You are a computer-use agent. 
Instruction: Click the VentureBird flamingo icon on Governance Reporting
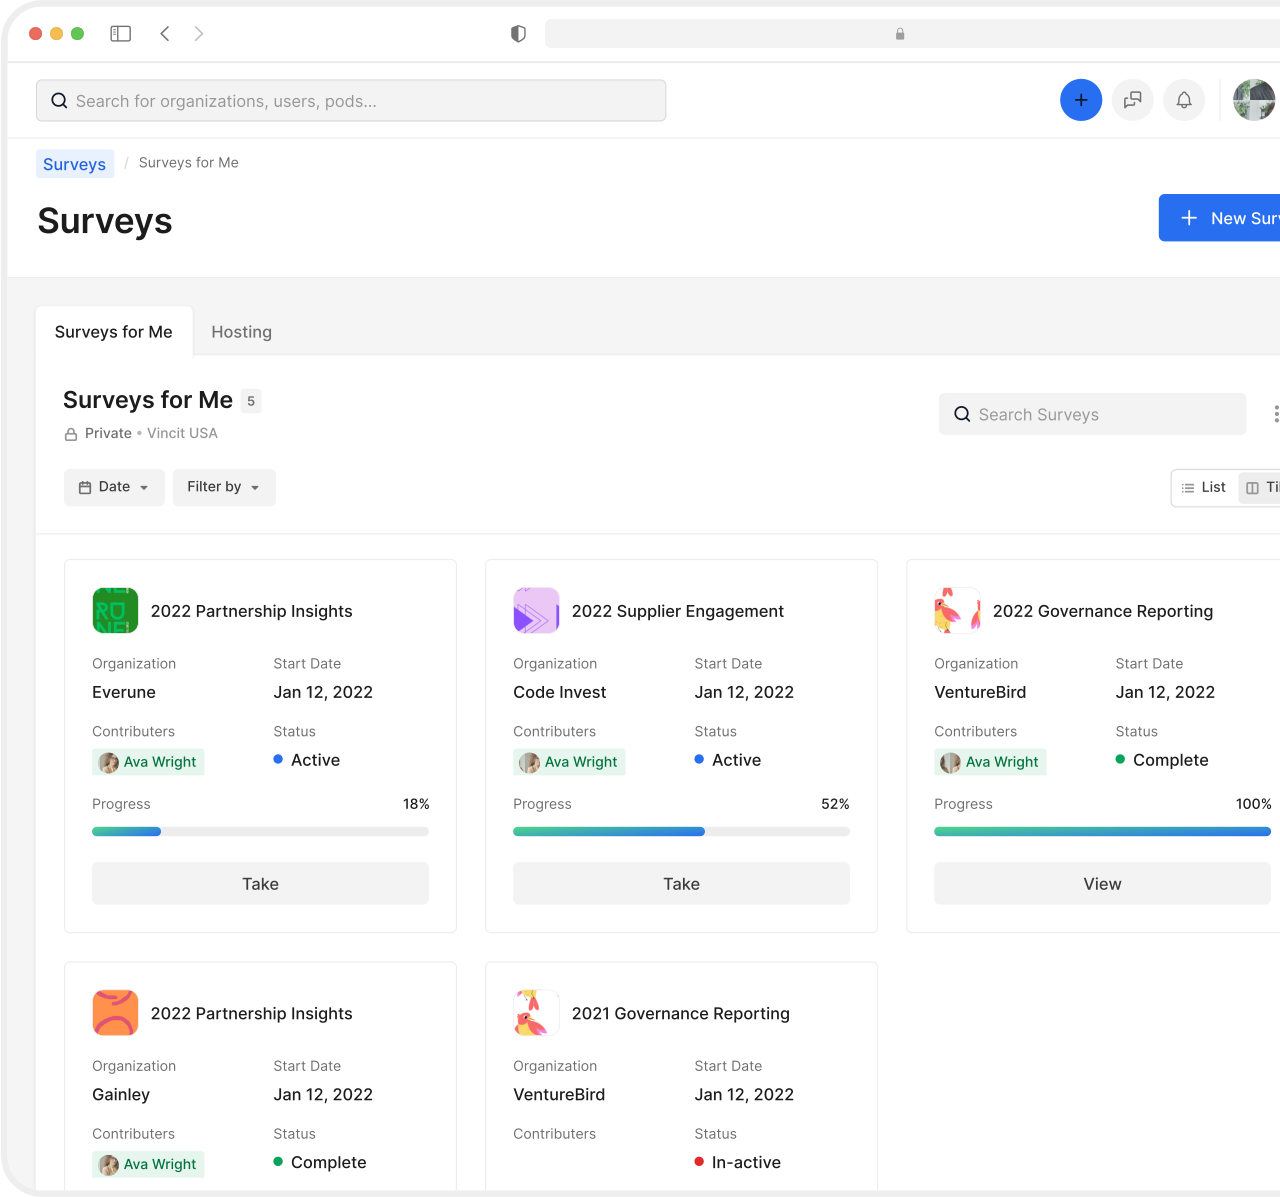coord(957,610)
